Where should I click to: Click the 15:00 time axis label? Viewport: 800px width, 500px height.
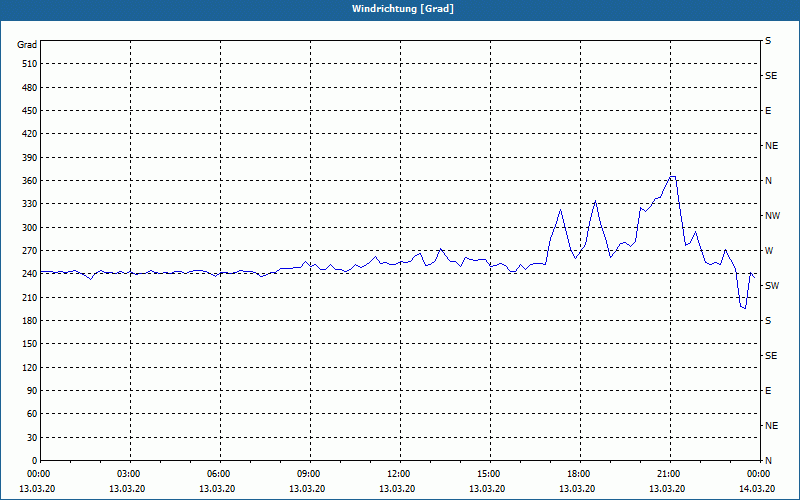488,473
